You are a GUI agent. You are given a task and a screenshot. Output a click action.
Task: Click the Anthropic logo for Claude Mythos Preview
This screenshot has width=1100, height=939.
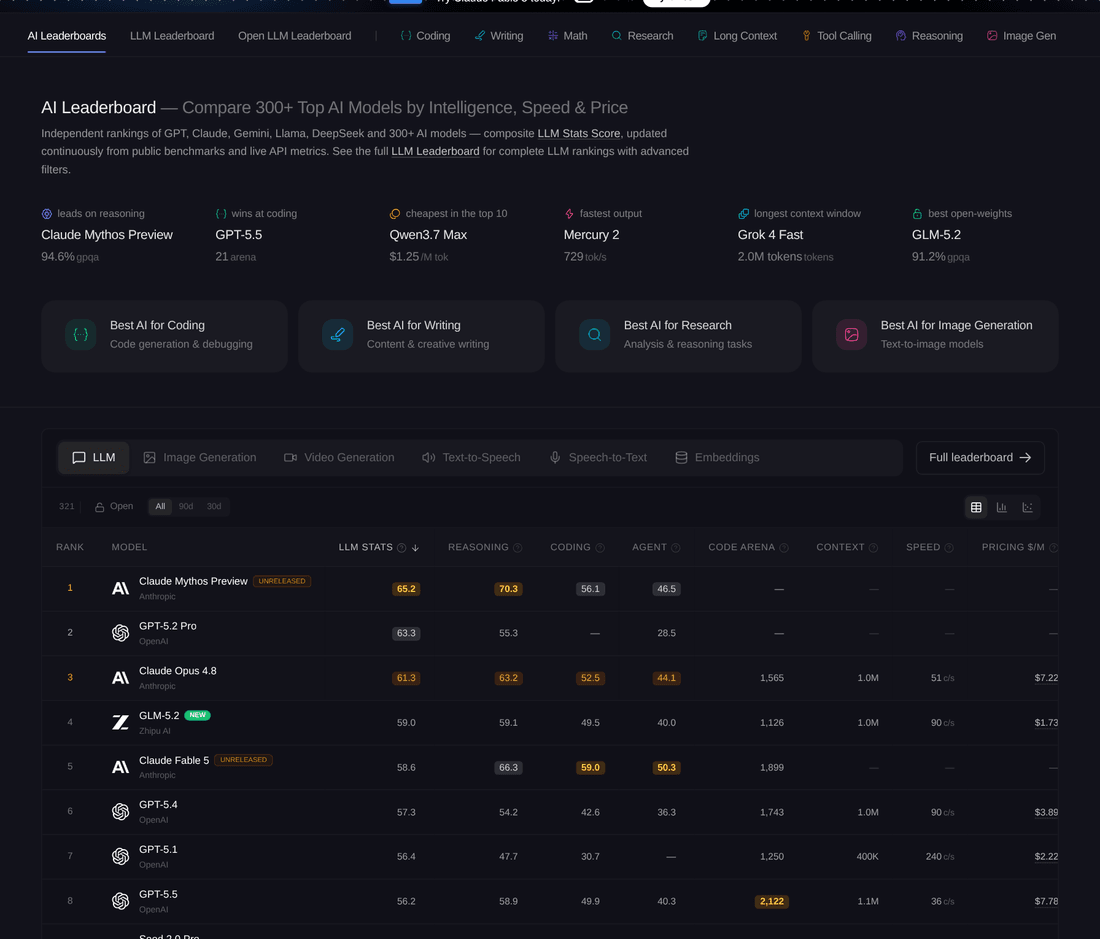[121, 588]
